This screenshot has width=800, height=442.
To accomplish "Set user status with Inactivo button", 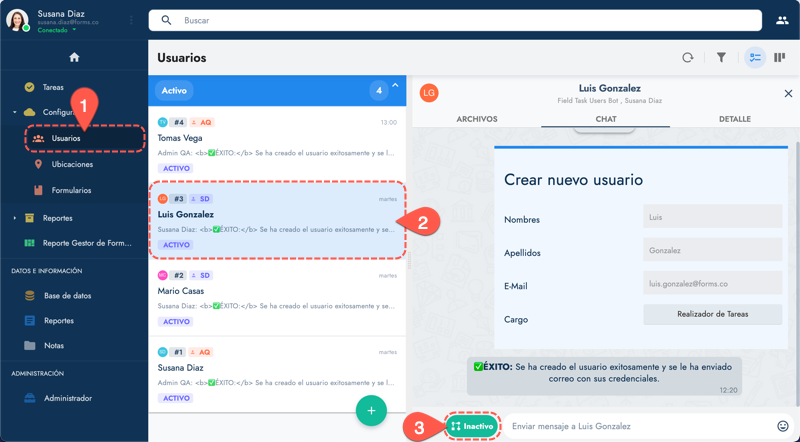I will [472, 426].
